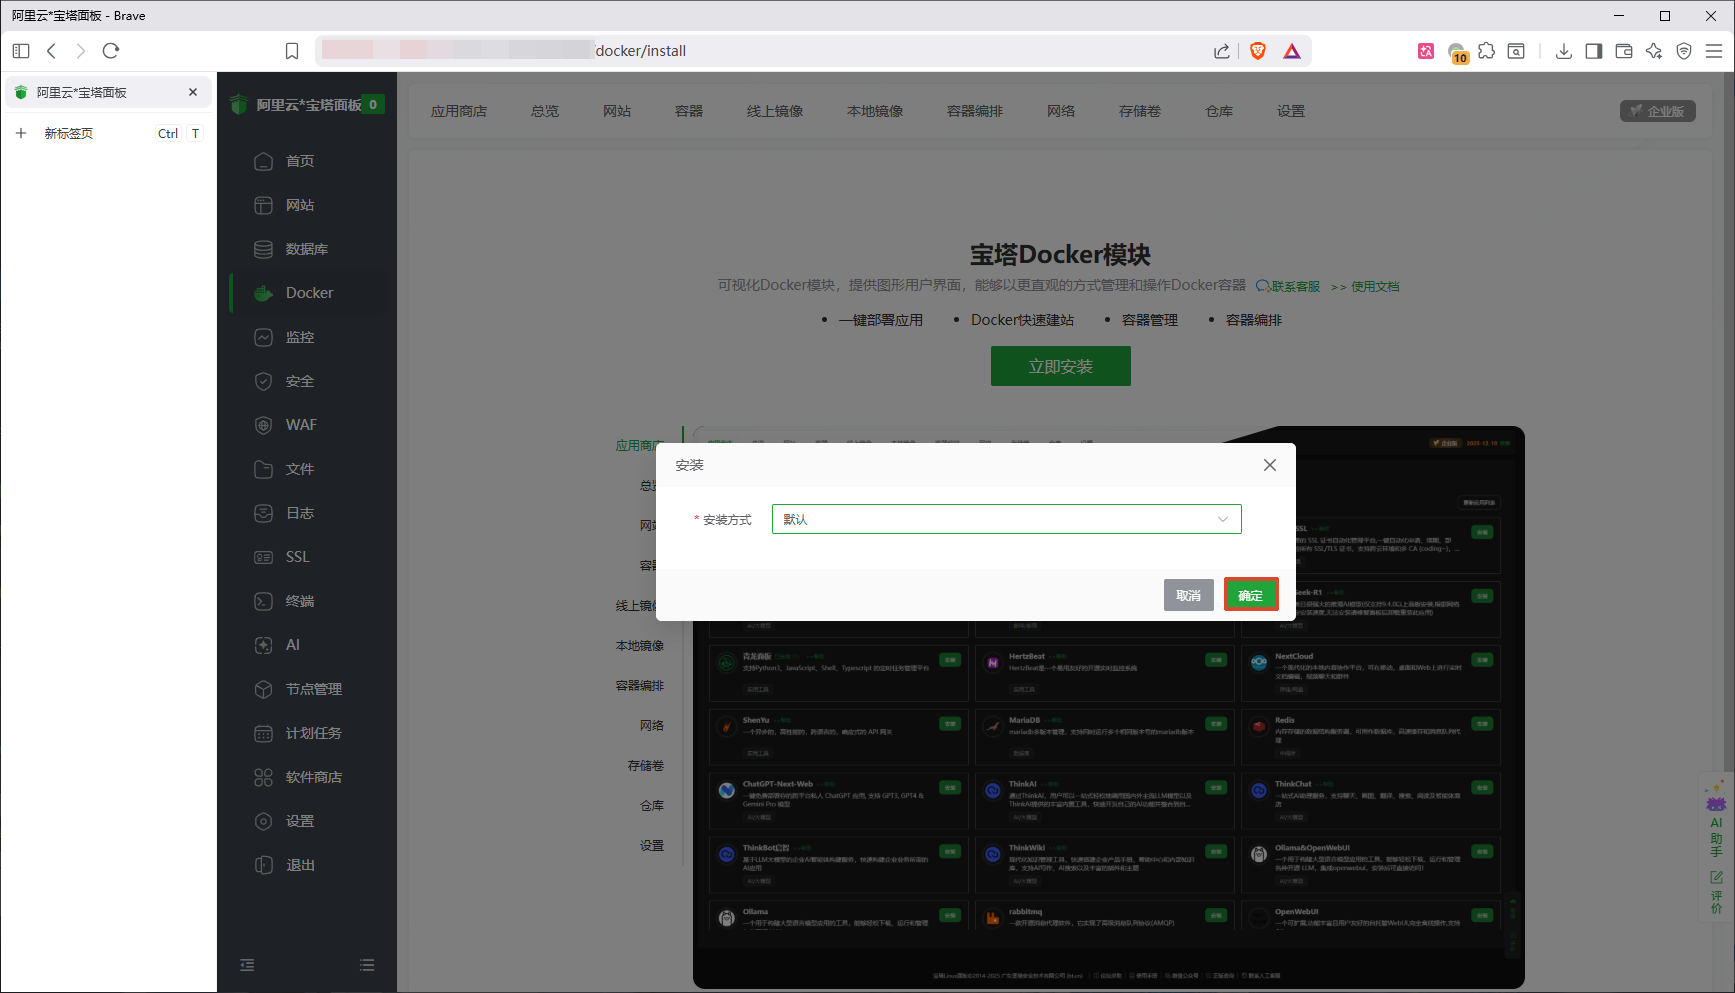Image resolution: width=1735 pixels, height=993 pixels.
Task: Open the browser extensions puzzle icon
Action: coord(1487,51)
